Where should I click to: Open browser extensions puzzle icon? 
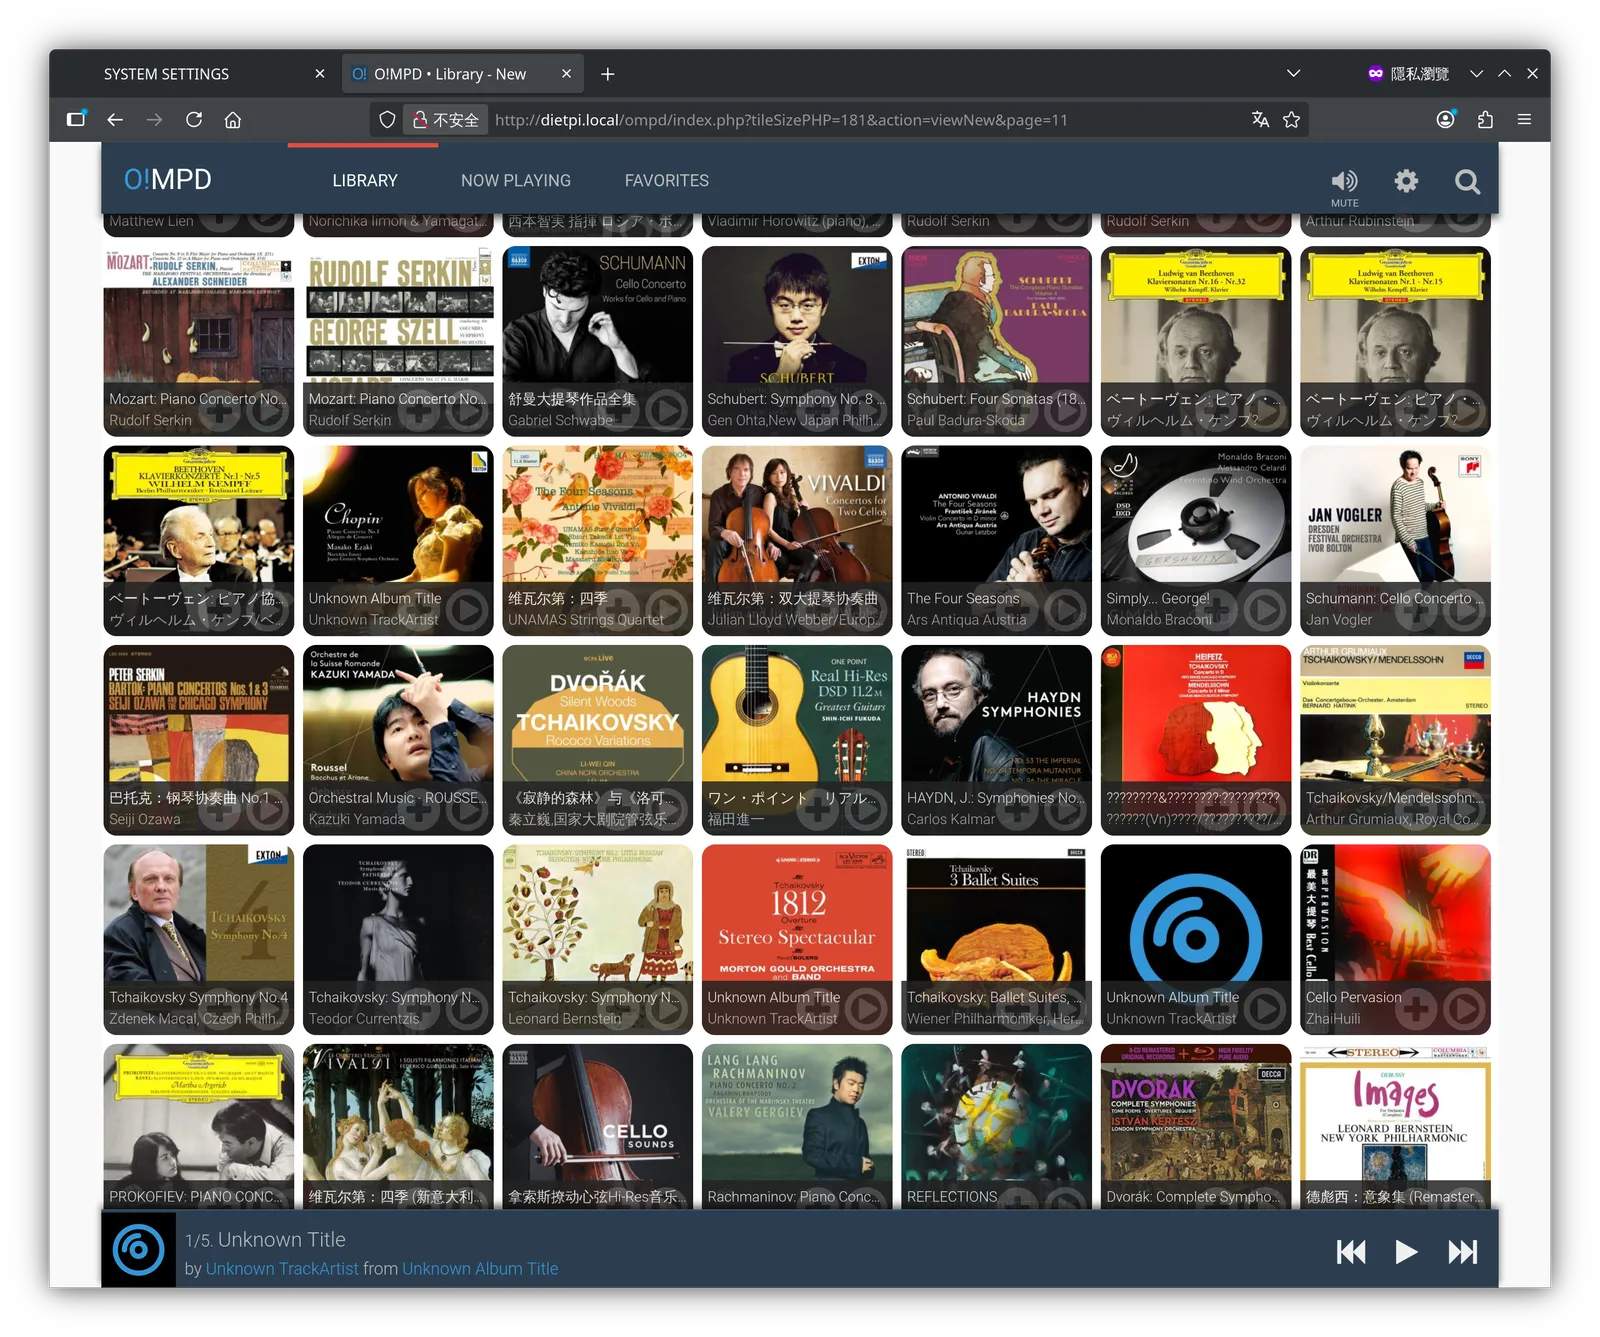point(1485,120)
